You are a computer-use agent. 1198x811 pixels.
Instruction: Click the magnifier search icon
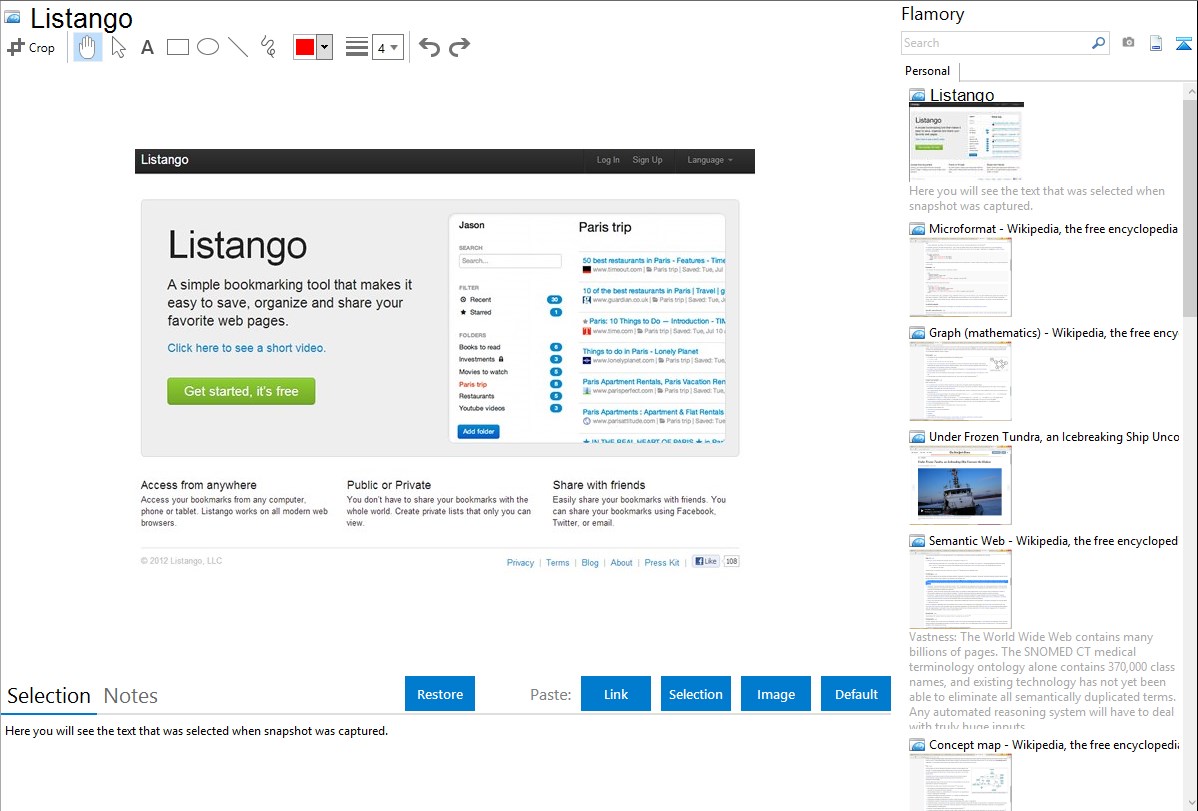[x=1099, y=43]
